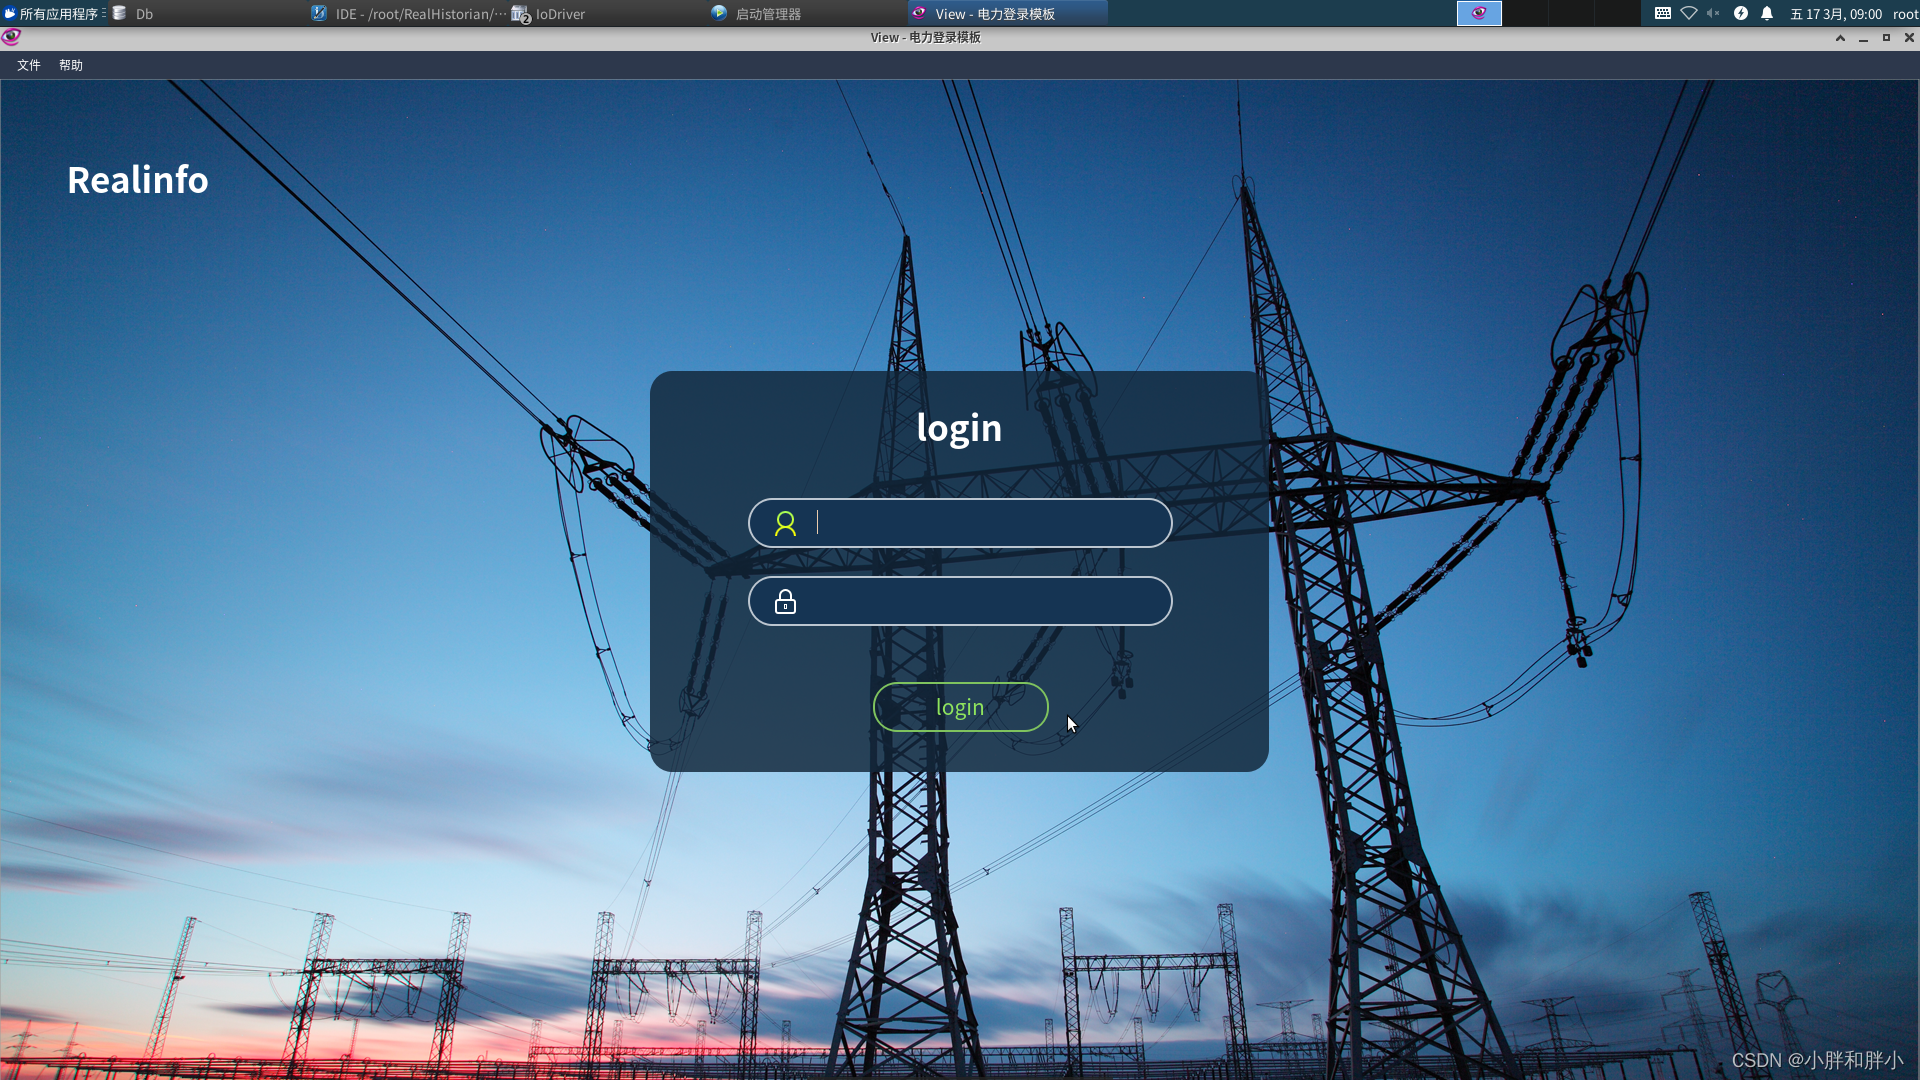
Task: Open the 帮助 menu
Action: (70, 65)
